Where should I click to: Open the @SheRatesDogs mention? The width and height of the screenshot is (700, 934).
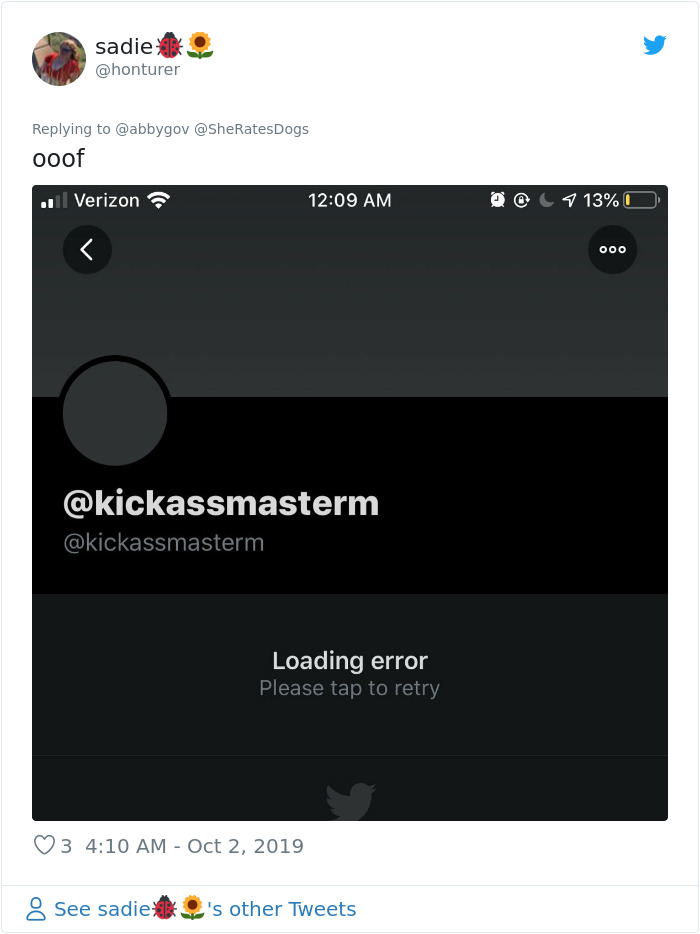(251, 129)
